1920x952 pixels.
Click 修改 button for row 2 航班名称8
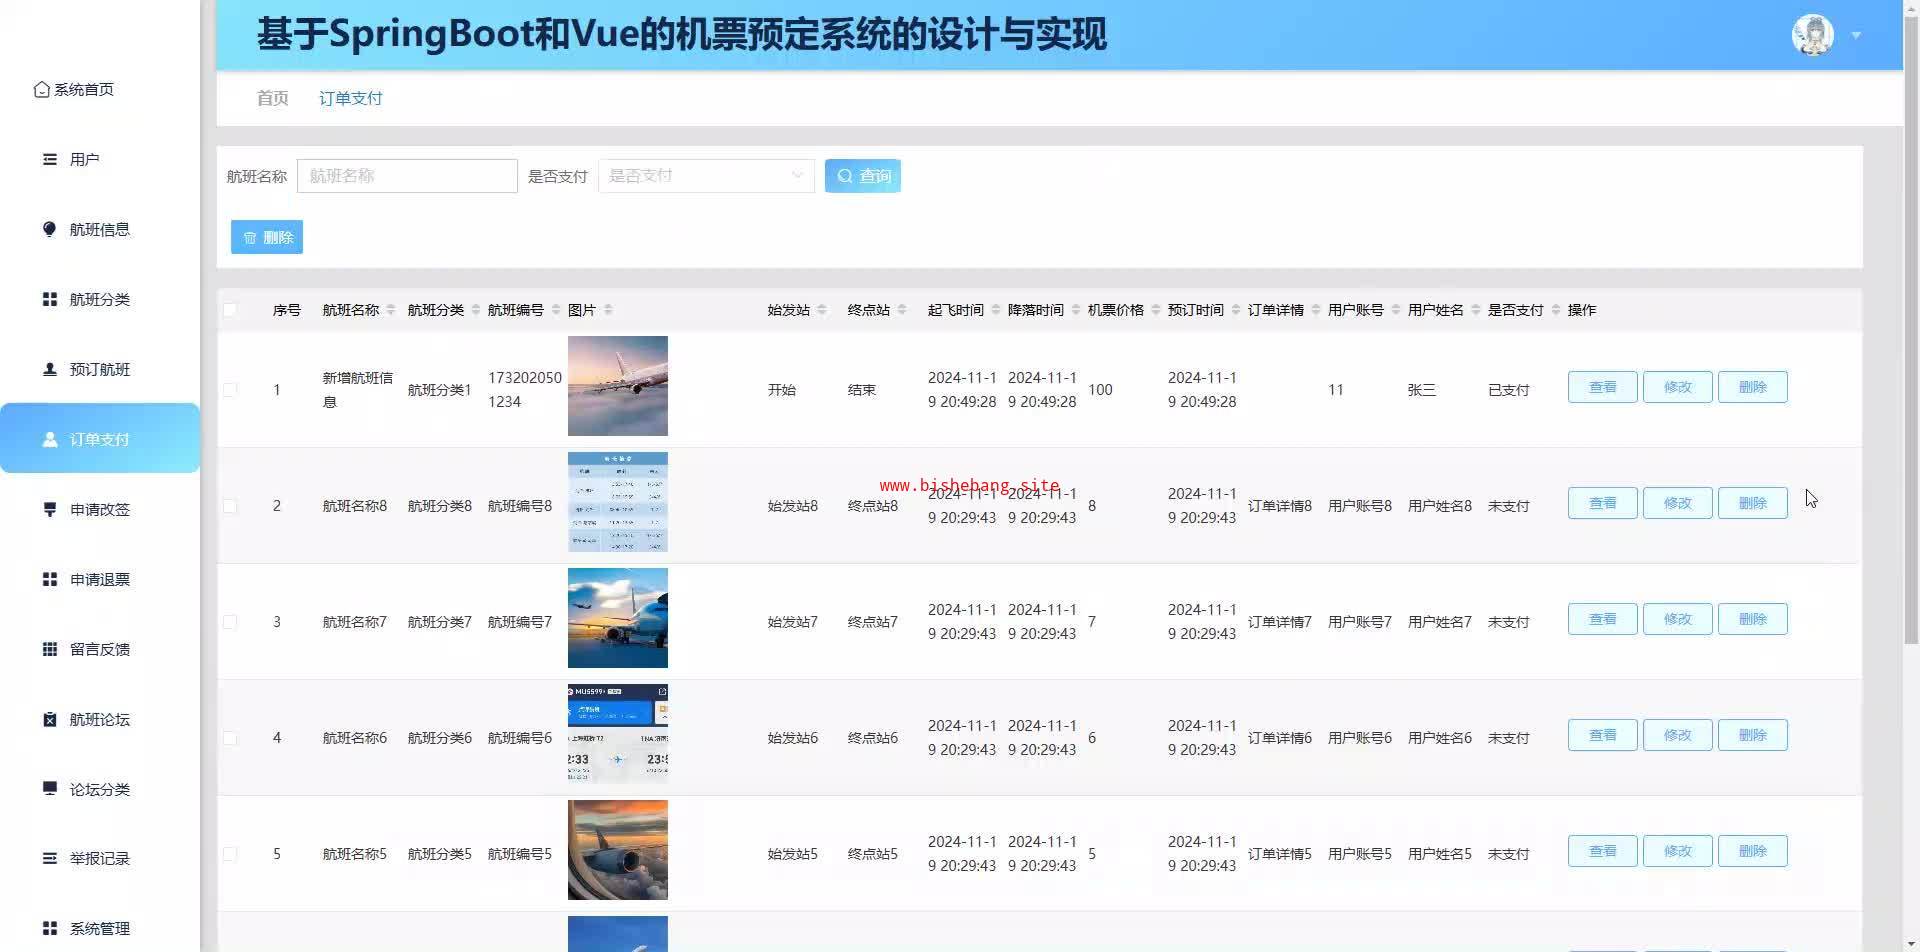[x=1677, y=503]
